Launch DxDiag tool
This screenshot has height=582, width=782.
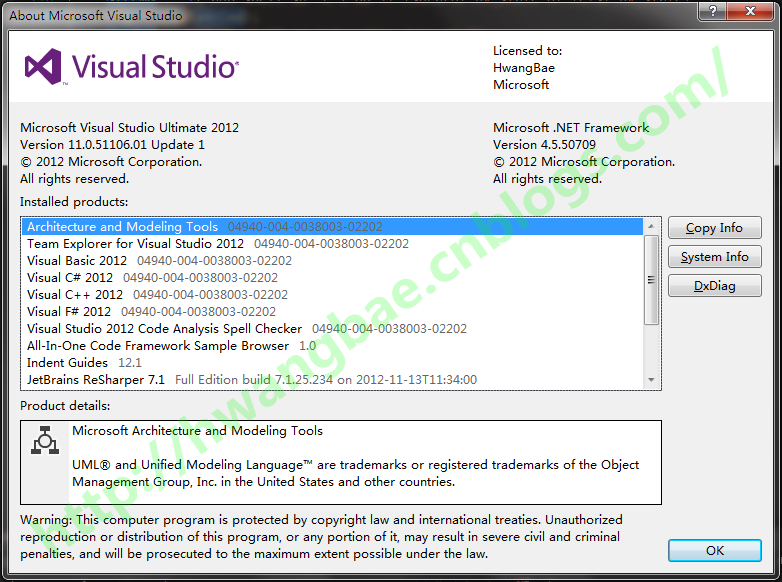(714, 285)
